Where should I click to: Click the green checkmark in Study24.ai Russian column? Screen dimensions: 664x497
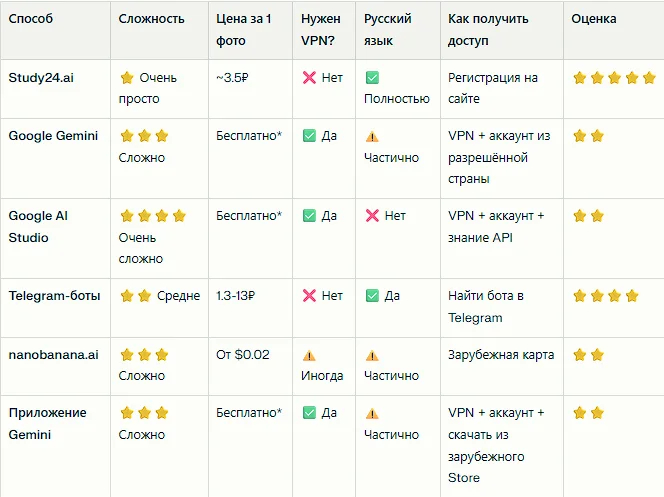coord(372,77)
